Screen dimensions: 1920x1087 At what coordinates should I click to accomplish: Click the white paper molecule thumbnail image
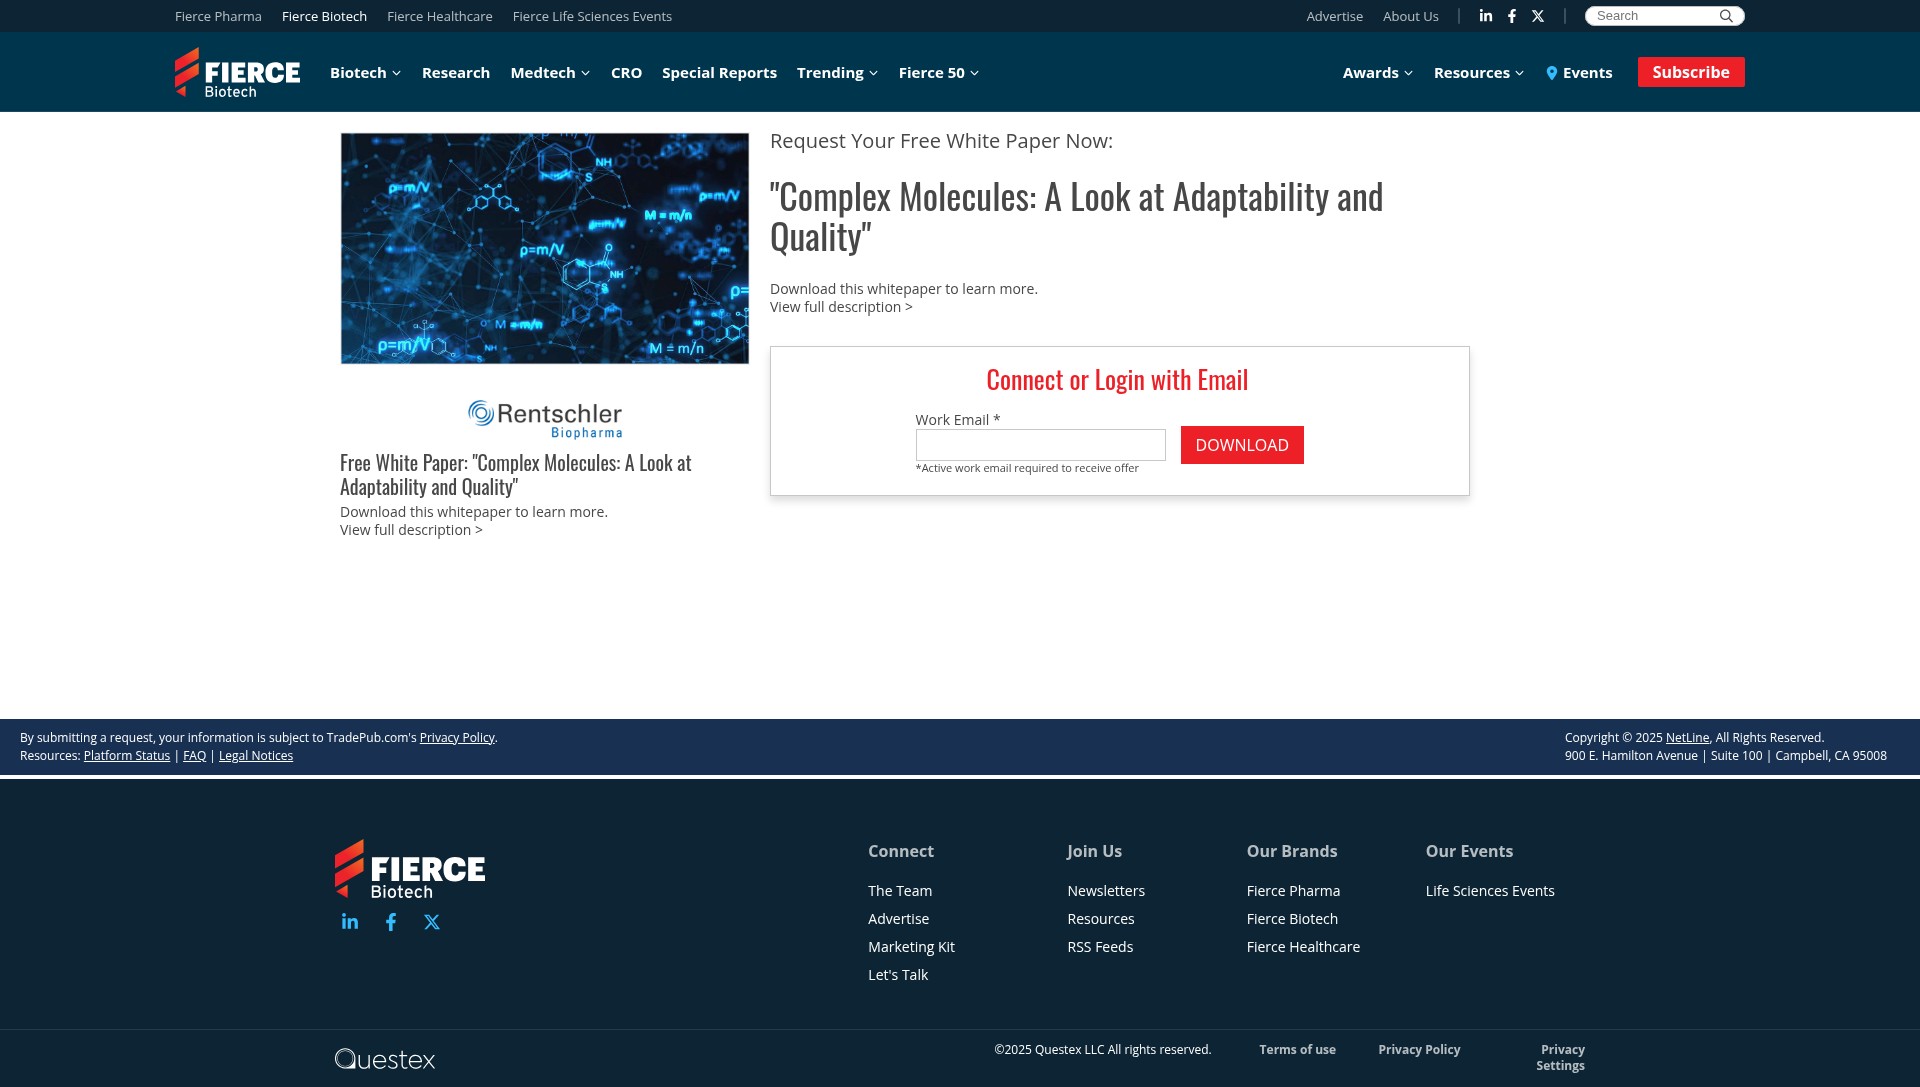tap(545, 248)
